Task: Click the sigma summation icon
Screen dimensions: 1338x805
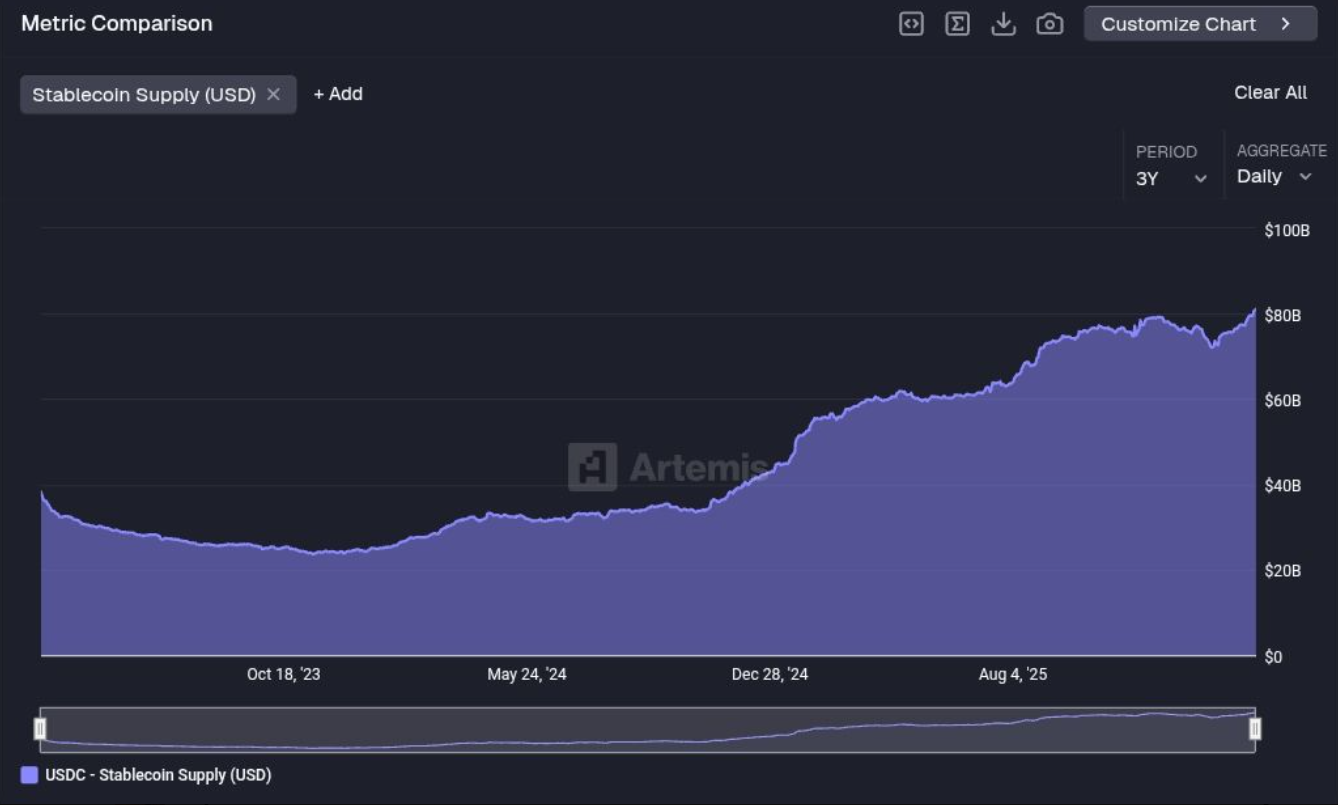Action: click(x=957, y=24)
